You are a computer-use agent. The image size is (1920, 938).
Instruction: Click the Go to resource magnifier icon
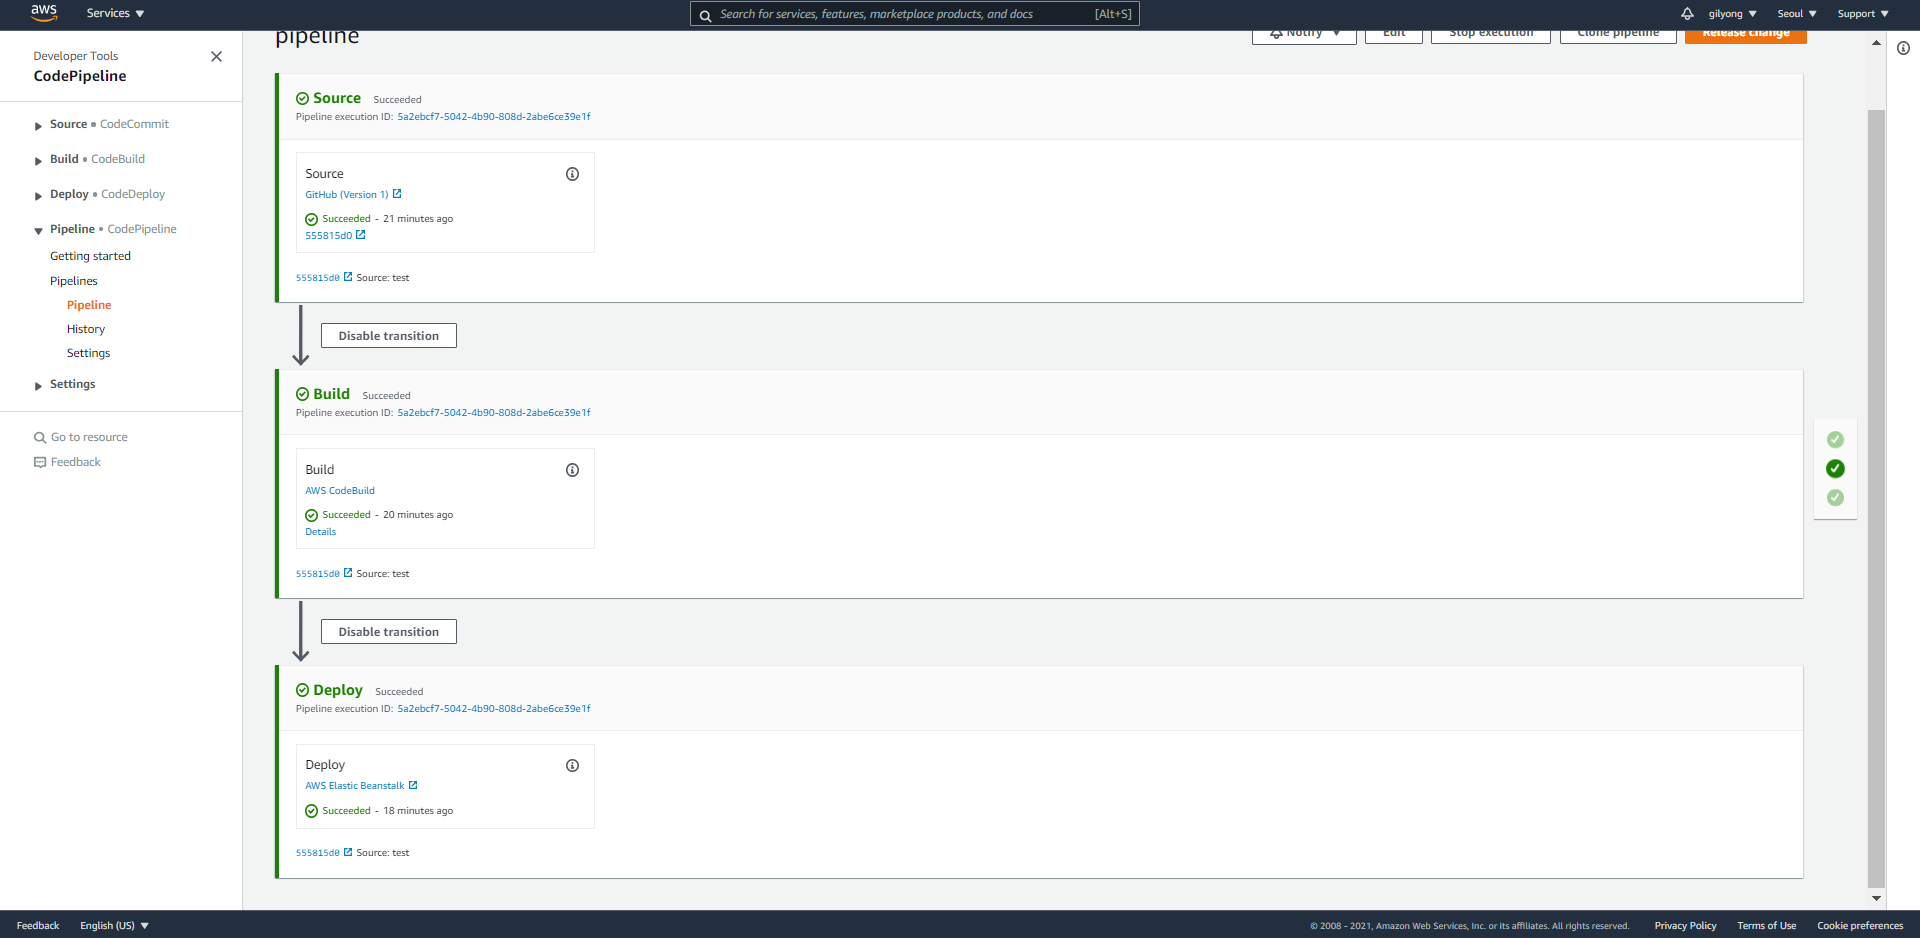click(40, 438)
